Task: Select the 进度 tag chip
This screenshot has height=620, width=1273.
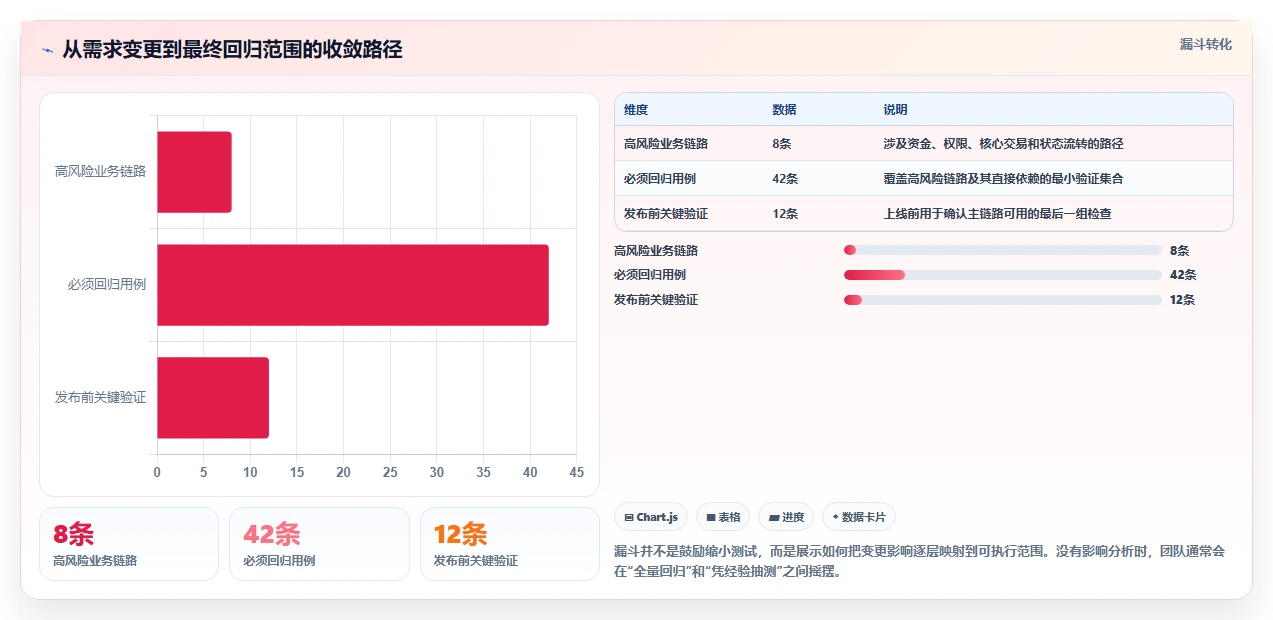Action: (786, 517)
